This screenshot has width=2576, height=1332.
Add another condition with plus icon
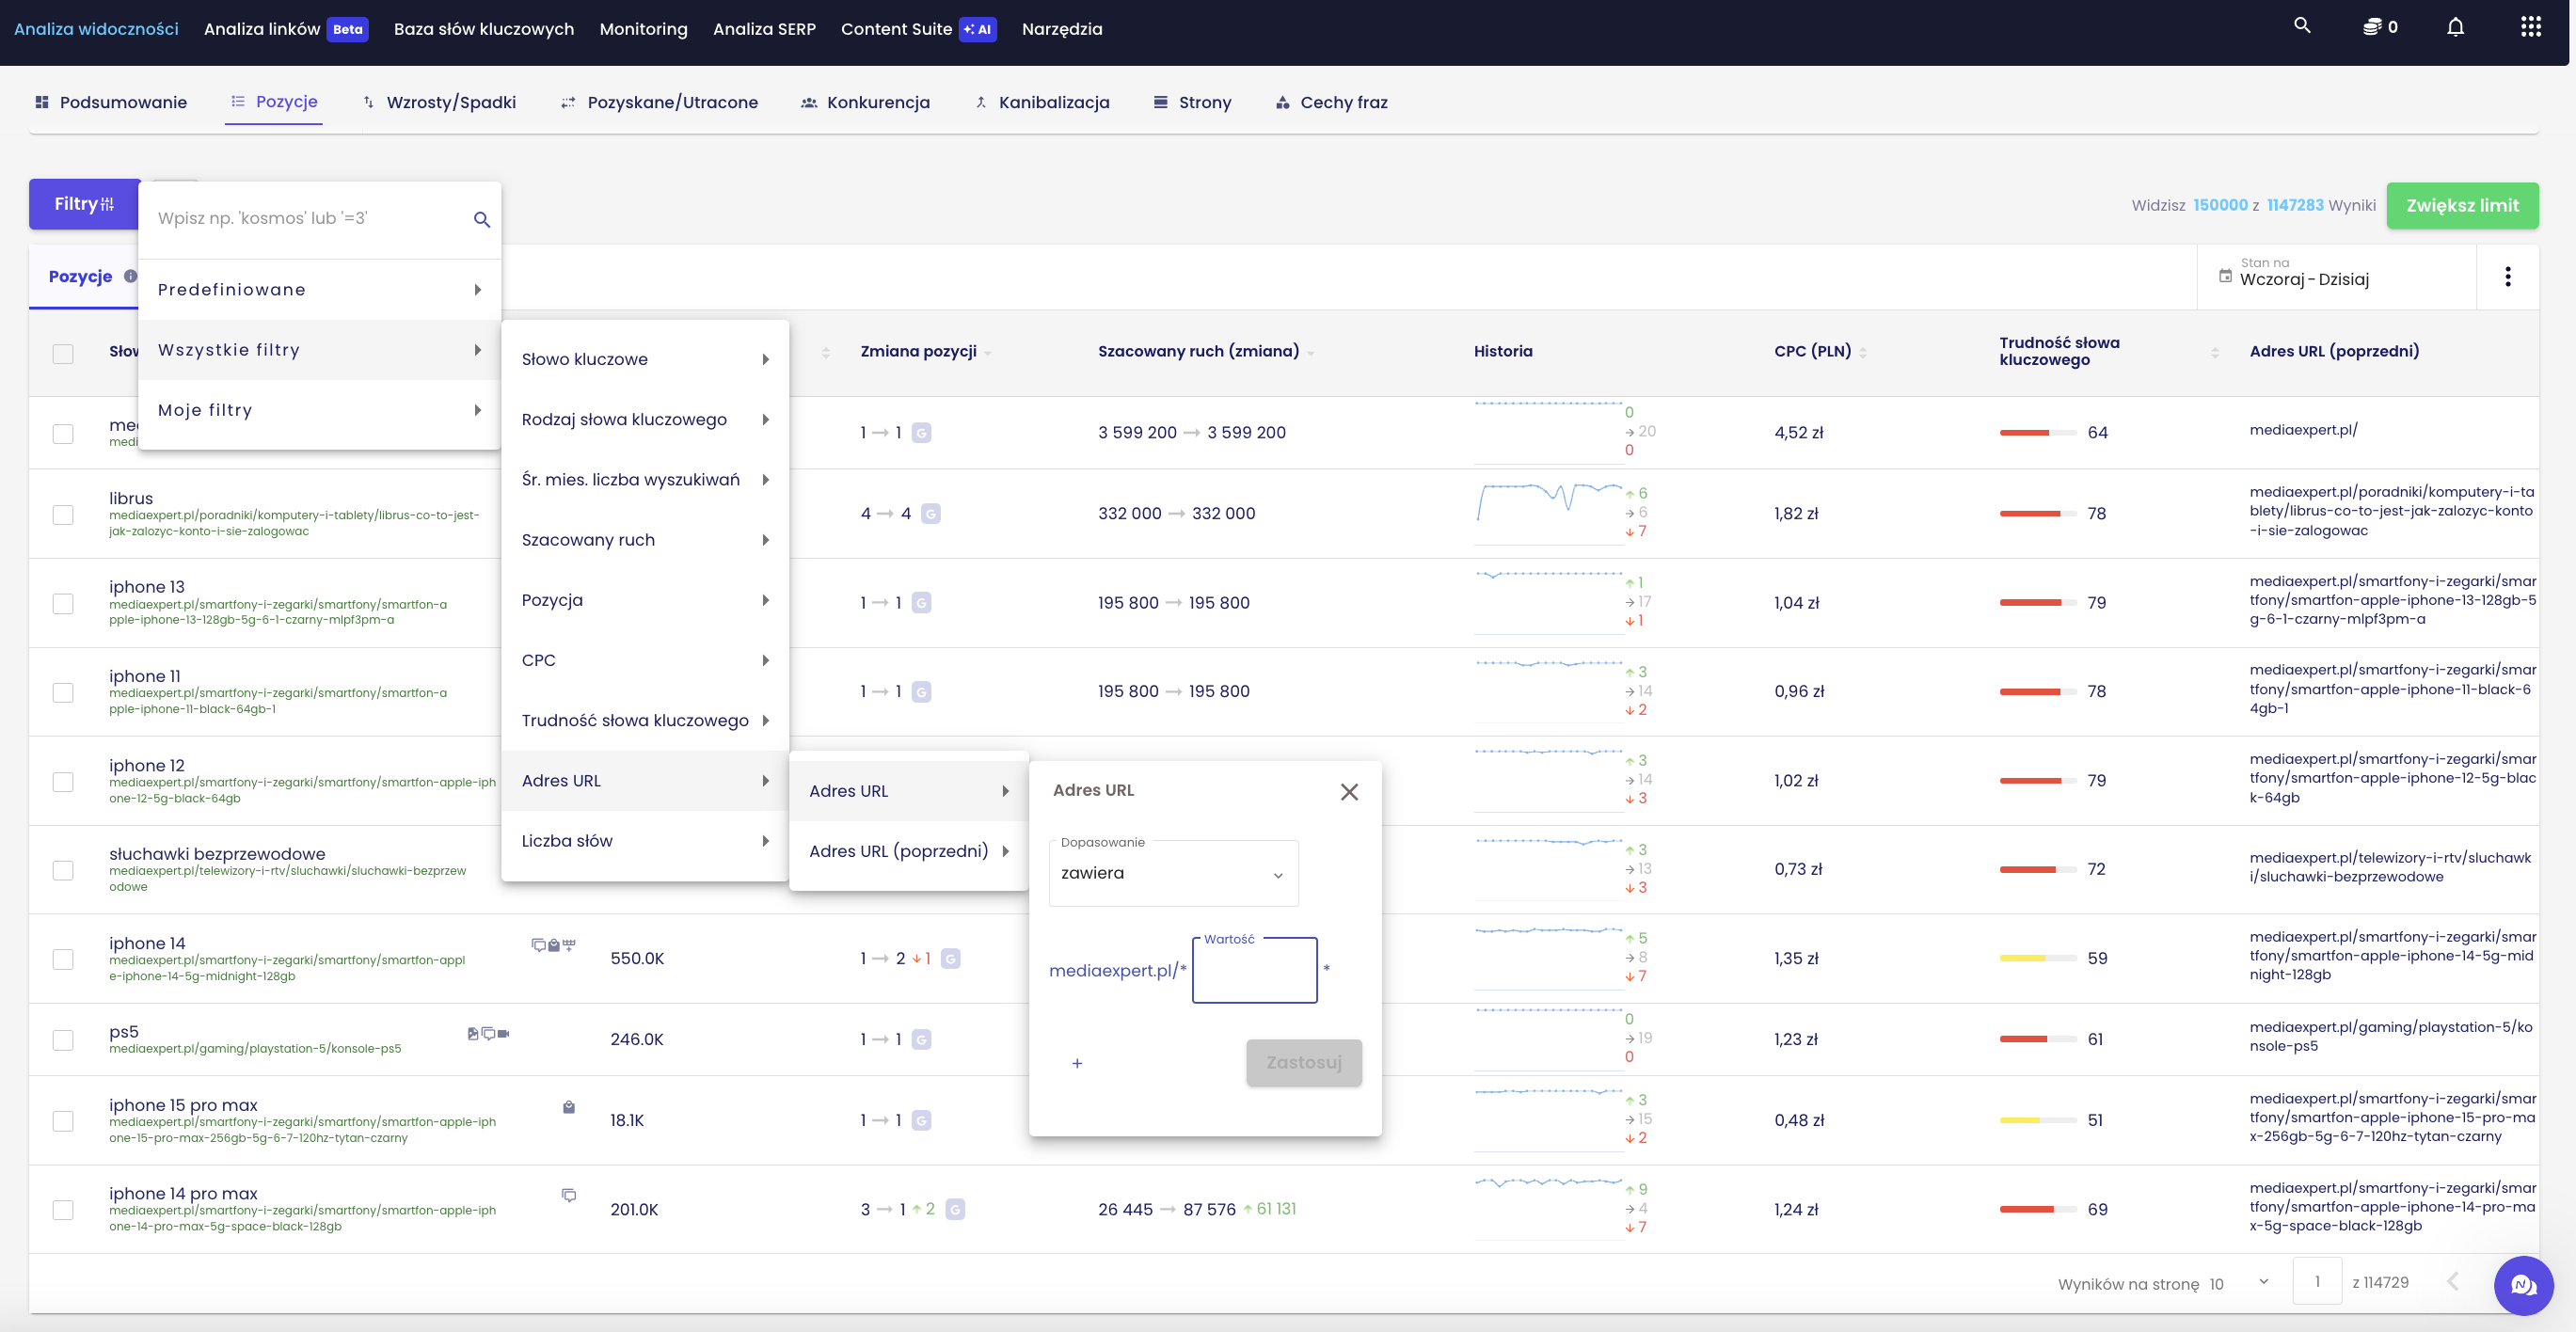point(1077,1063)
